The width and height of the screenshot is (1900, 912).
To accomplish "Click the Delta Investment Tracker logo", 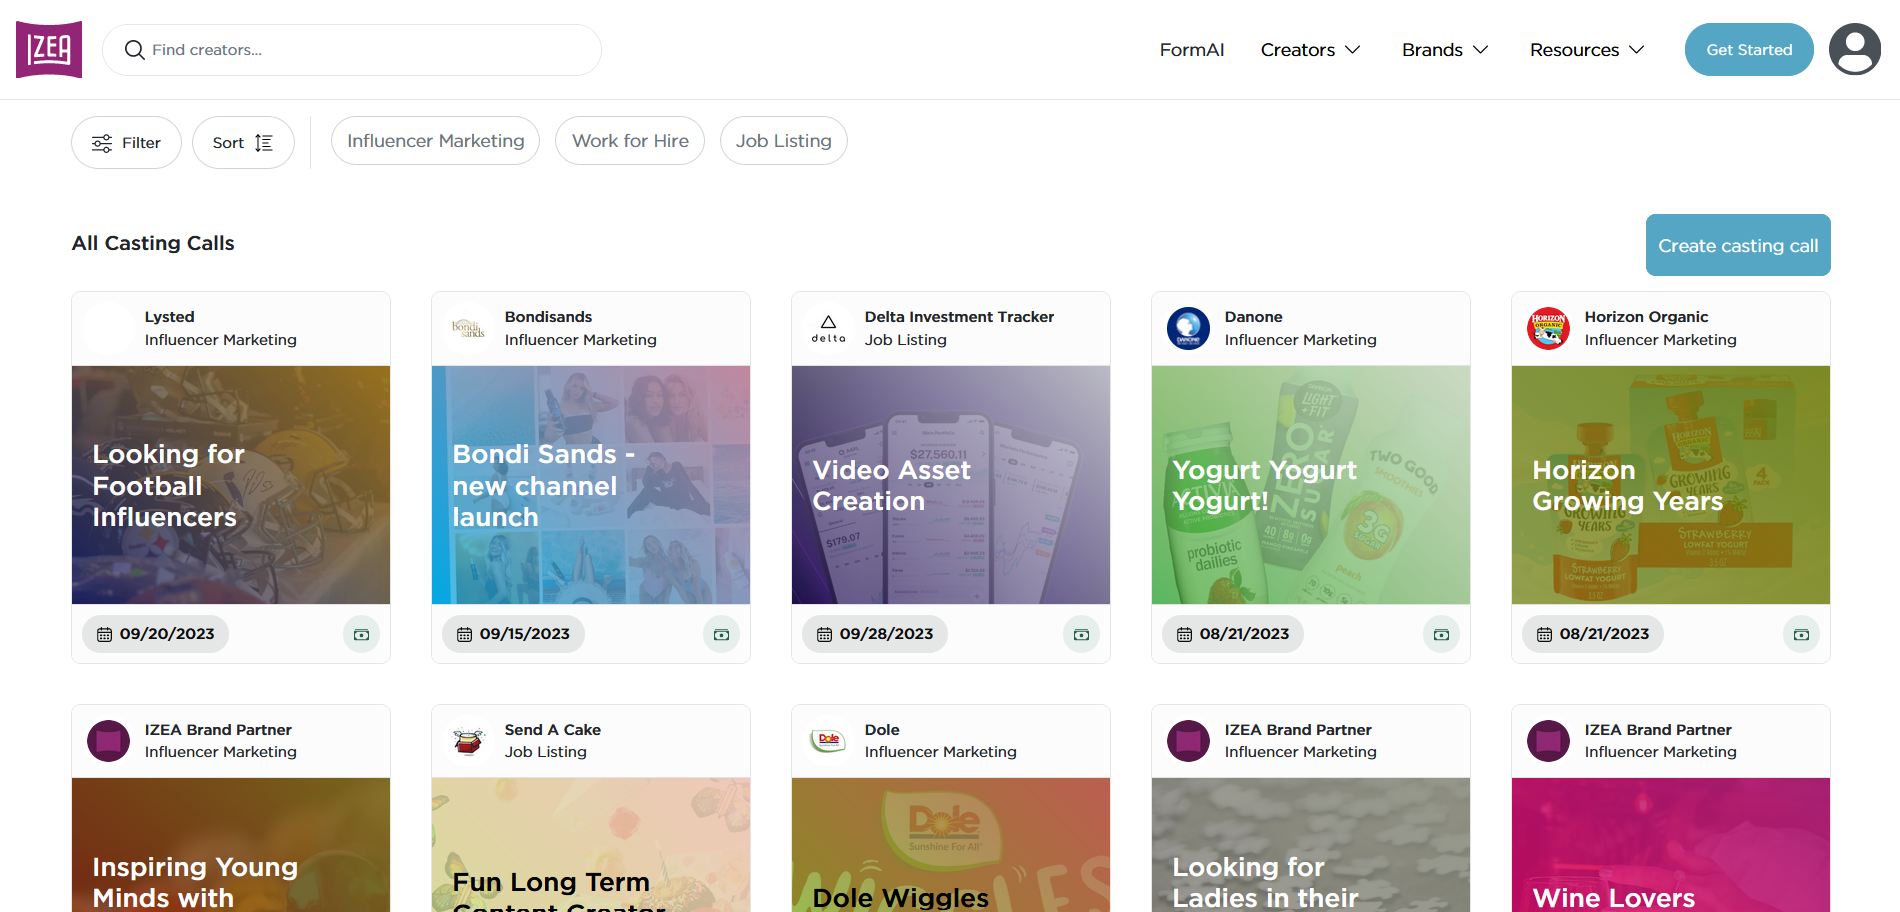I will (x=828, y=328).
